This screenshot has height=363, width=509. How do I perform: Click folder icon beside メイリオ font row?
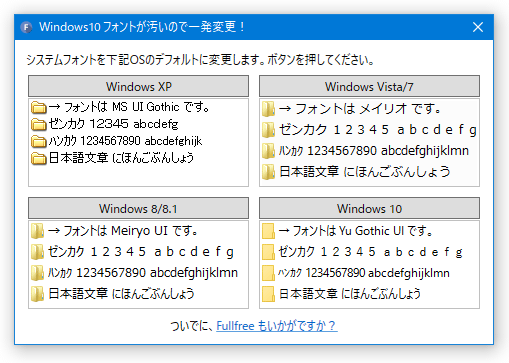[268, 109]
